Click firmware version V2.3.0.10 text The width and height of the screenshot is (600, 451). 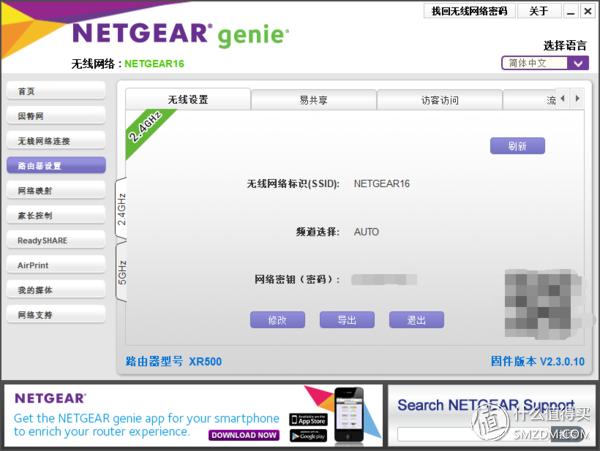(x=562, y=361)
